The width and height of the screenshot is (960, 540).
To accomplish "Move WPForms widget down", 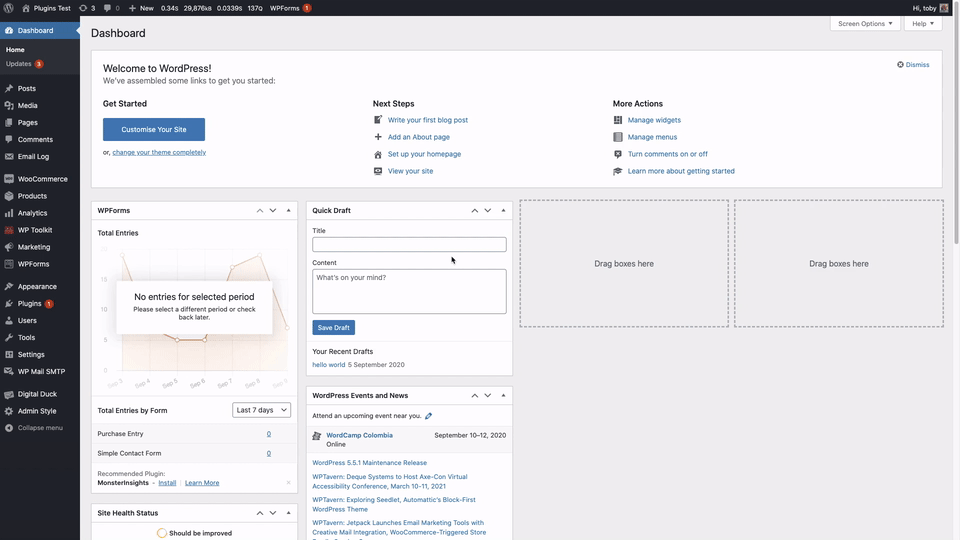I will 273,211.
